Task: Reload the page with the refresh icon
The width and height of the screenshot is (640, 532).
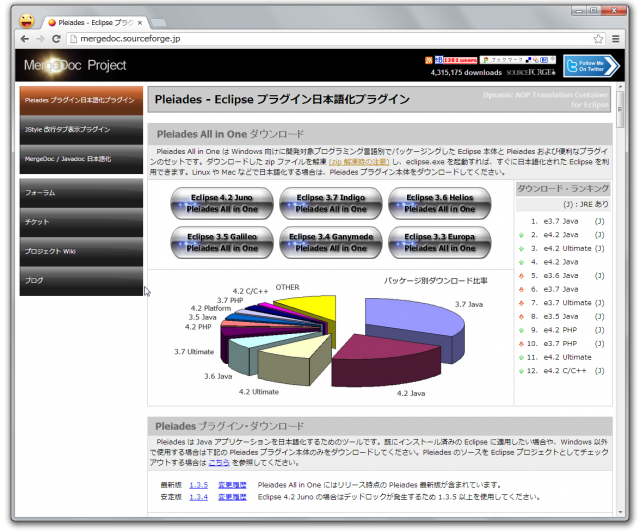Action: coord(56,39)
